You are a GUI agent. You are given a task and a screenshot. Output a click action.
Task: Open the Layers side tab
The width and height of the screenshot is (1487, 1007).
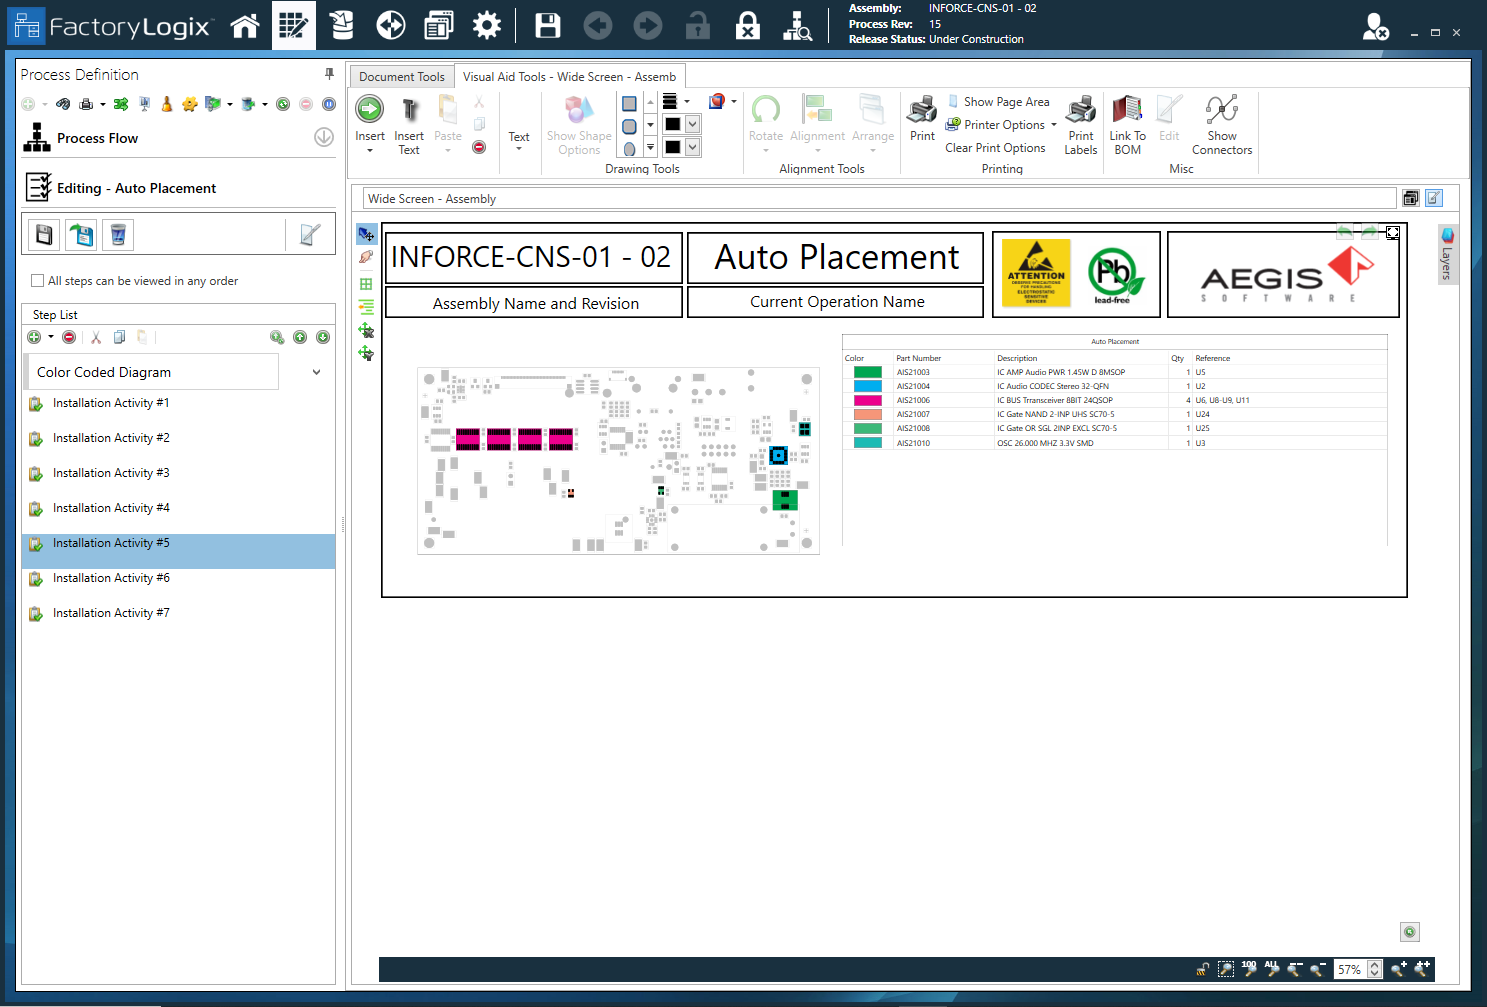1446,253
